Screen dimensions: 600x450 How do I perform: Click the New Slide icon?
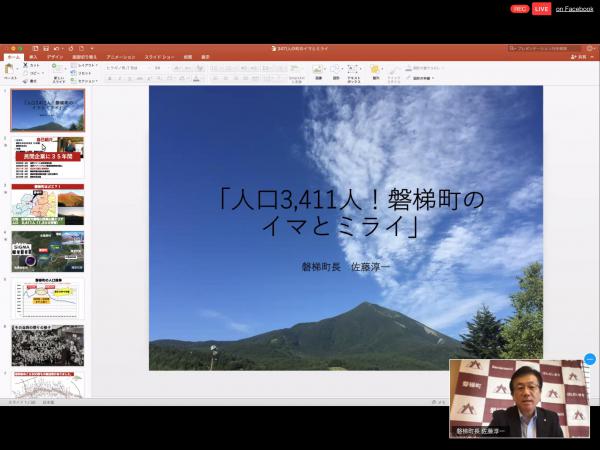coord(56,68)
